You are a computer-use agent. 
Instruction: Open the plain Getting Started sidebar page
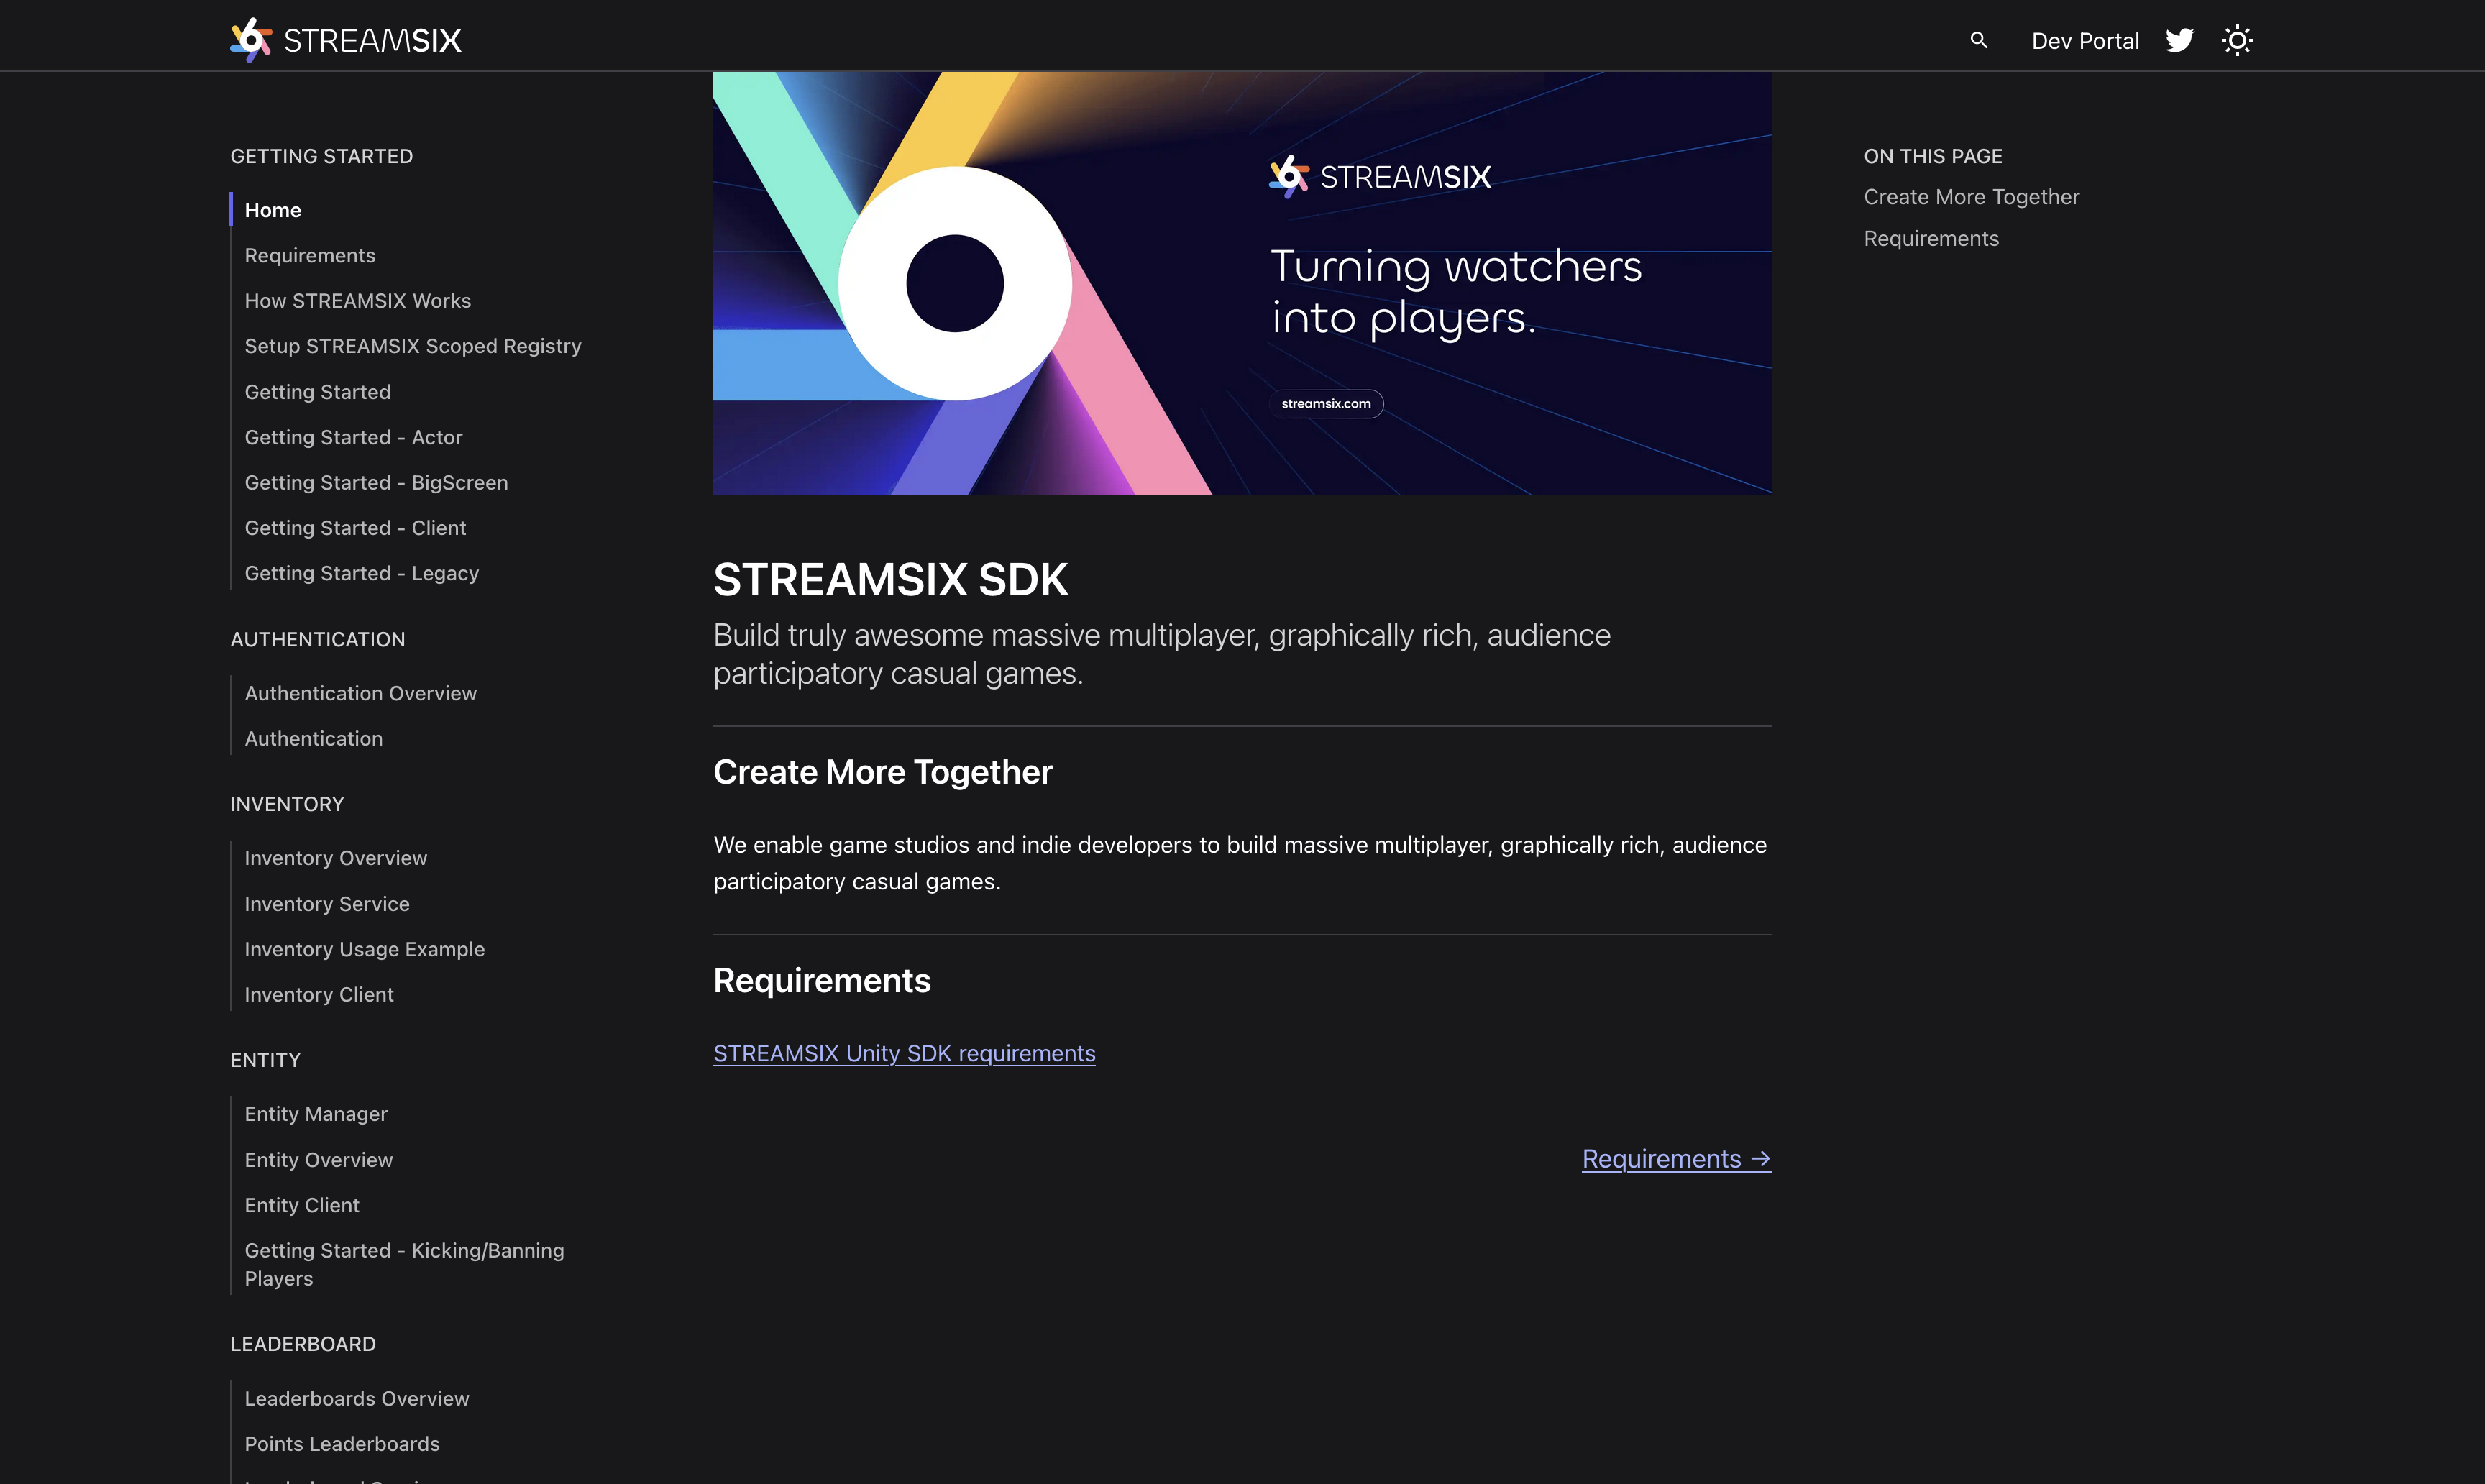coord(318,392)
